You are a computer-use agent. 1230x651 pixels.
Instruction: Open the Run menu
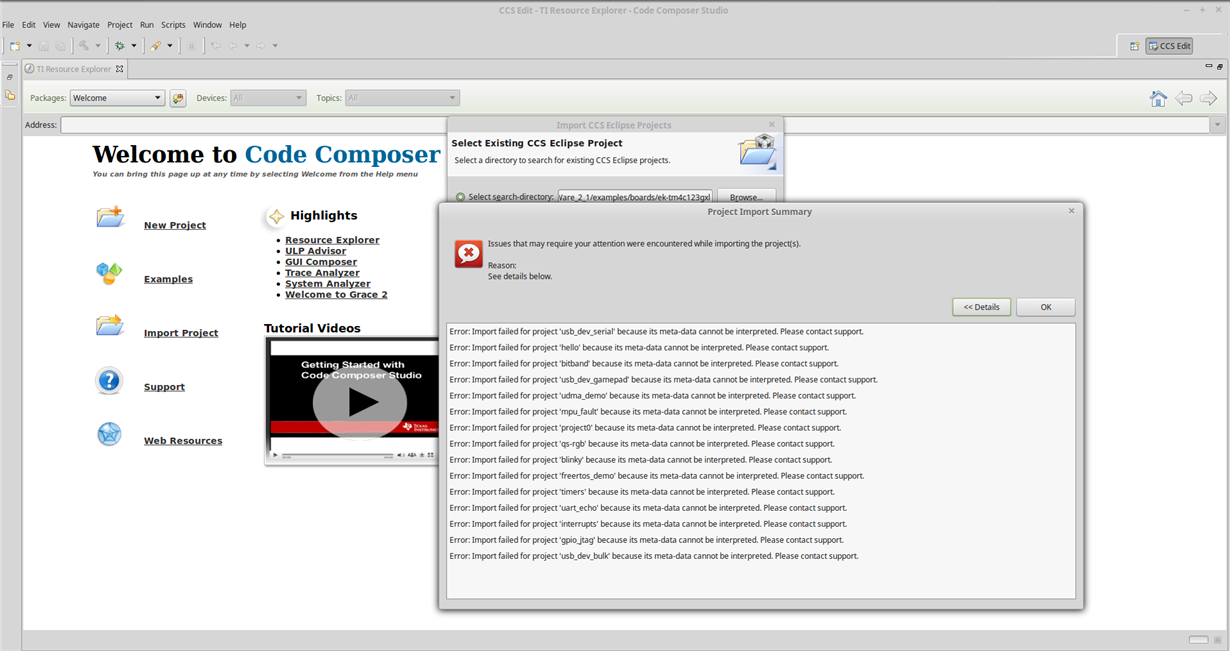(147, 24)
